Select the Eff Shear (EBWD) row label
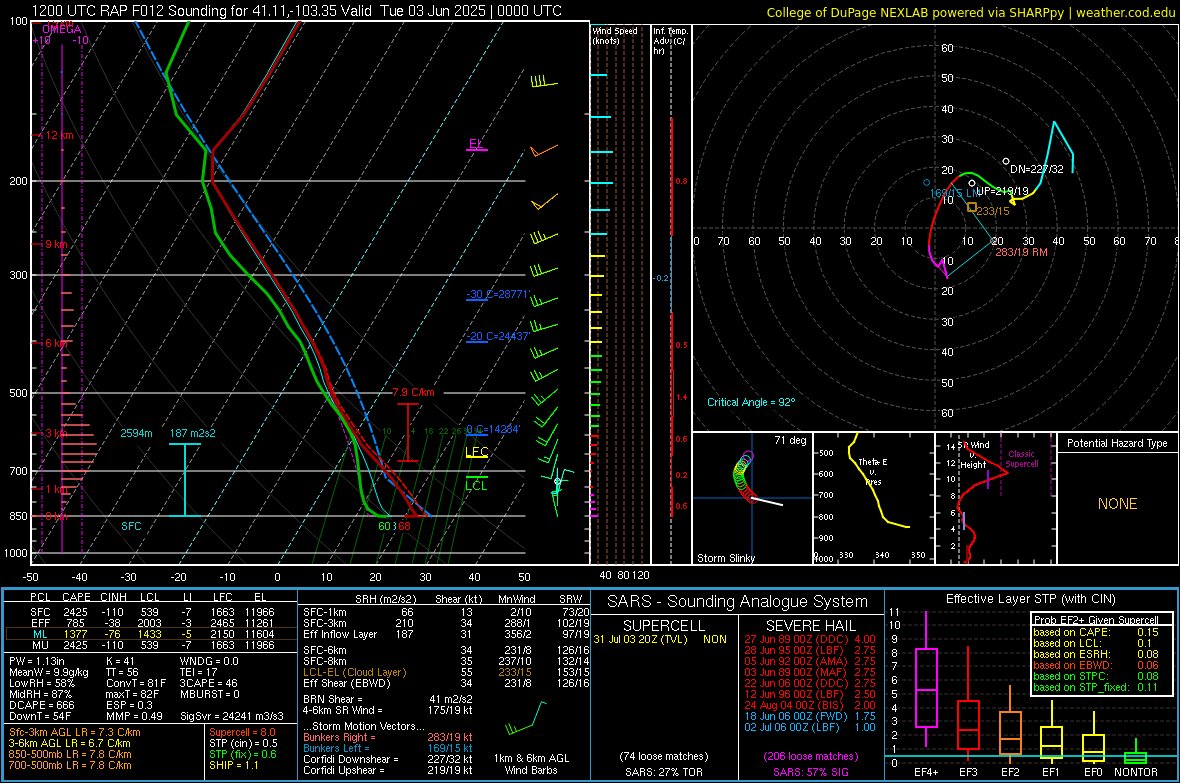 click(347, 684)
